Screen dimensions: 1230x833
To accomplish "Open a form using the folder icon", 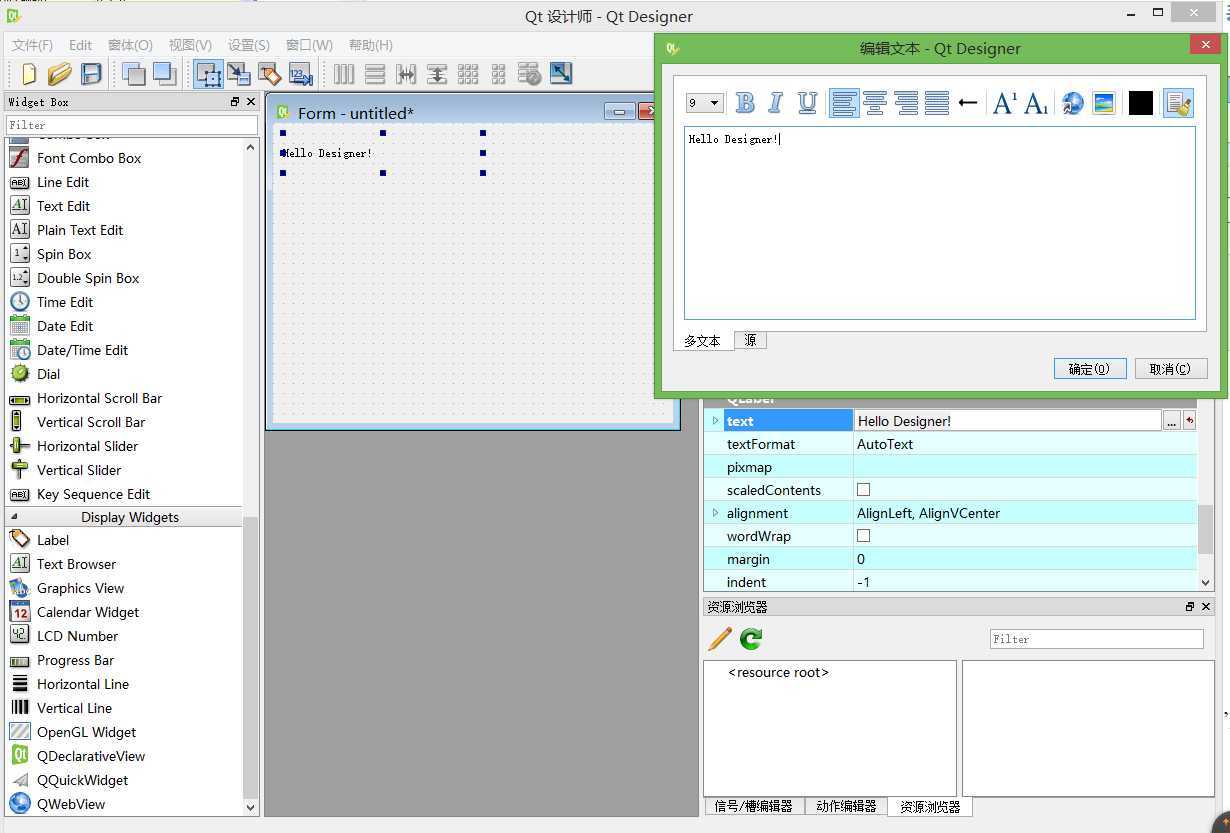I will point(60,74).
